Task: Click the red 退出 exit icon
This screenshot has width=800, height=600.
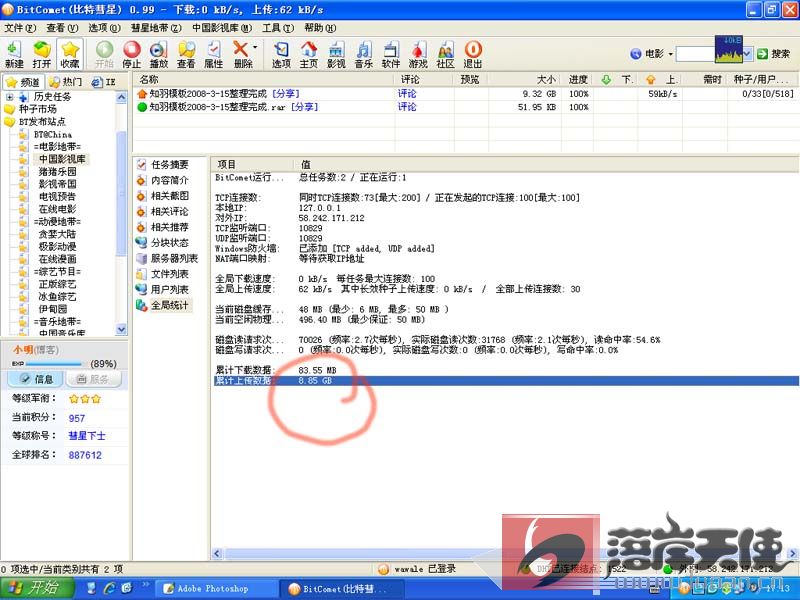Action: [x=473, y=54]
